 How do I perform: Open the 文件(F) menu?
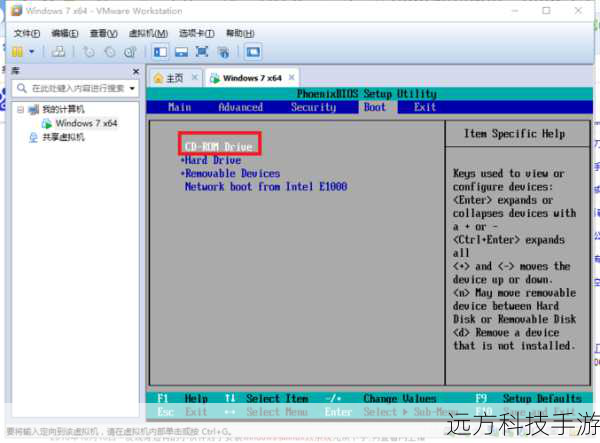coord(27,33)
